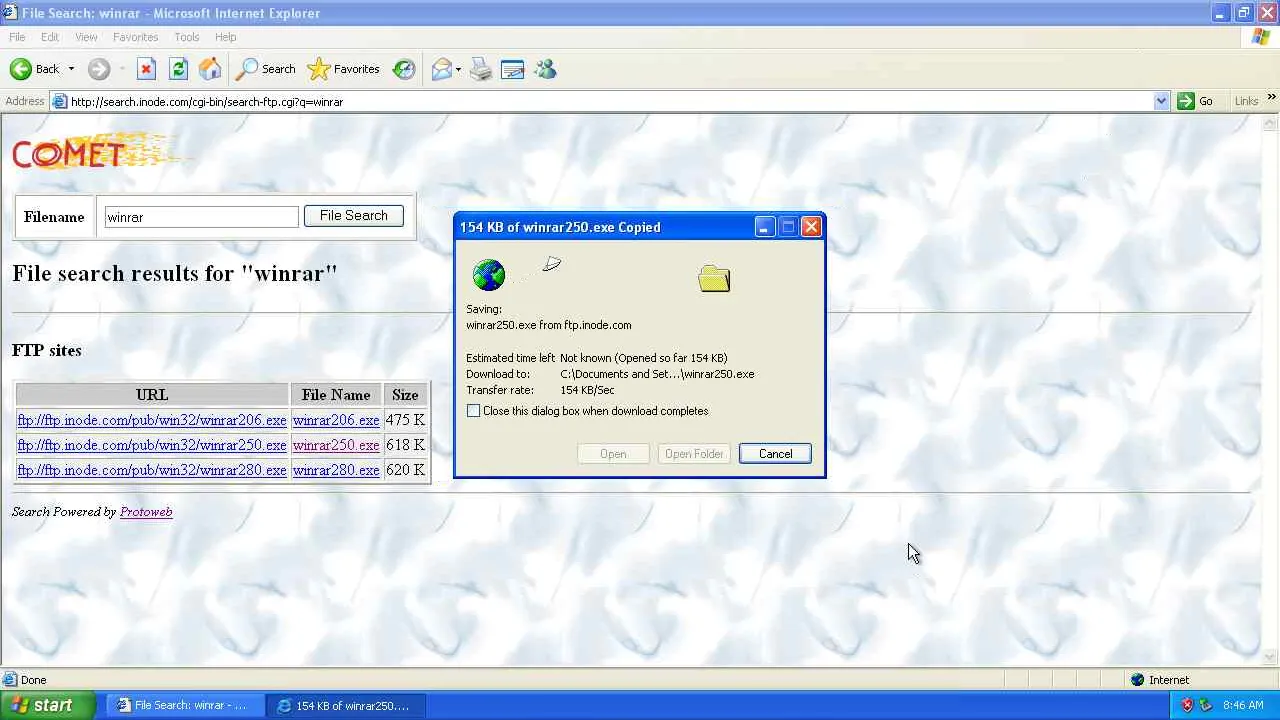
Task: Click the Safely Remove Hardware tray icon
Action: (x=1206, y=705)
